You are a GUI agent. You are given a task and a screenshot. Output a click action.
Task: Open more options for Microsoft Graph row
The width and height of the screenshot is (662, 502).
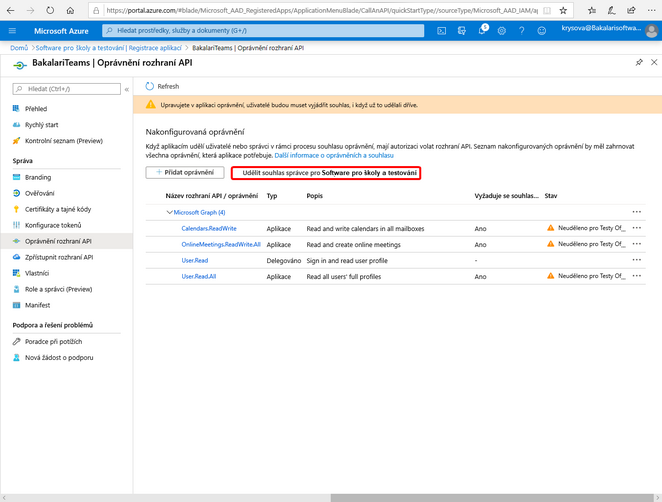[x=637, y=212]
